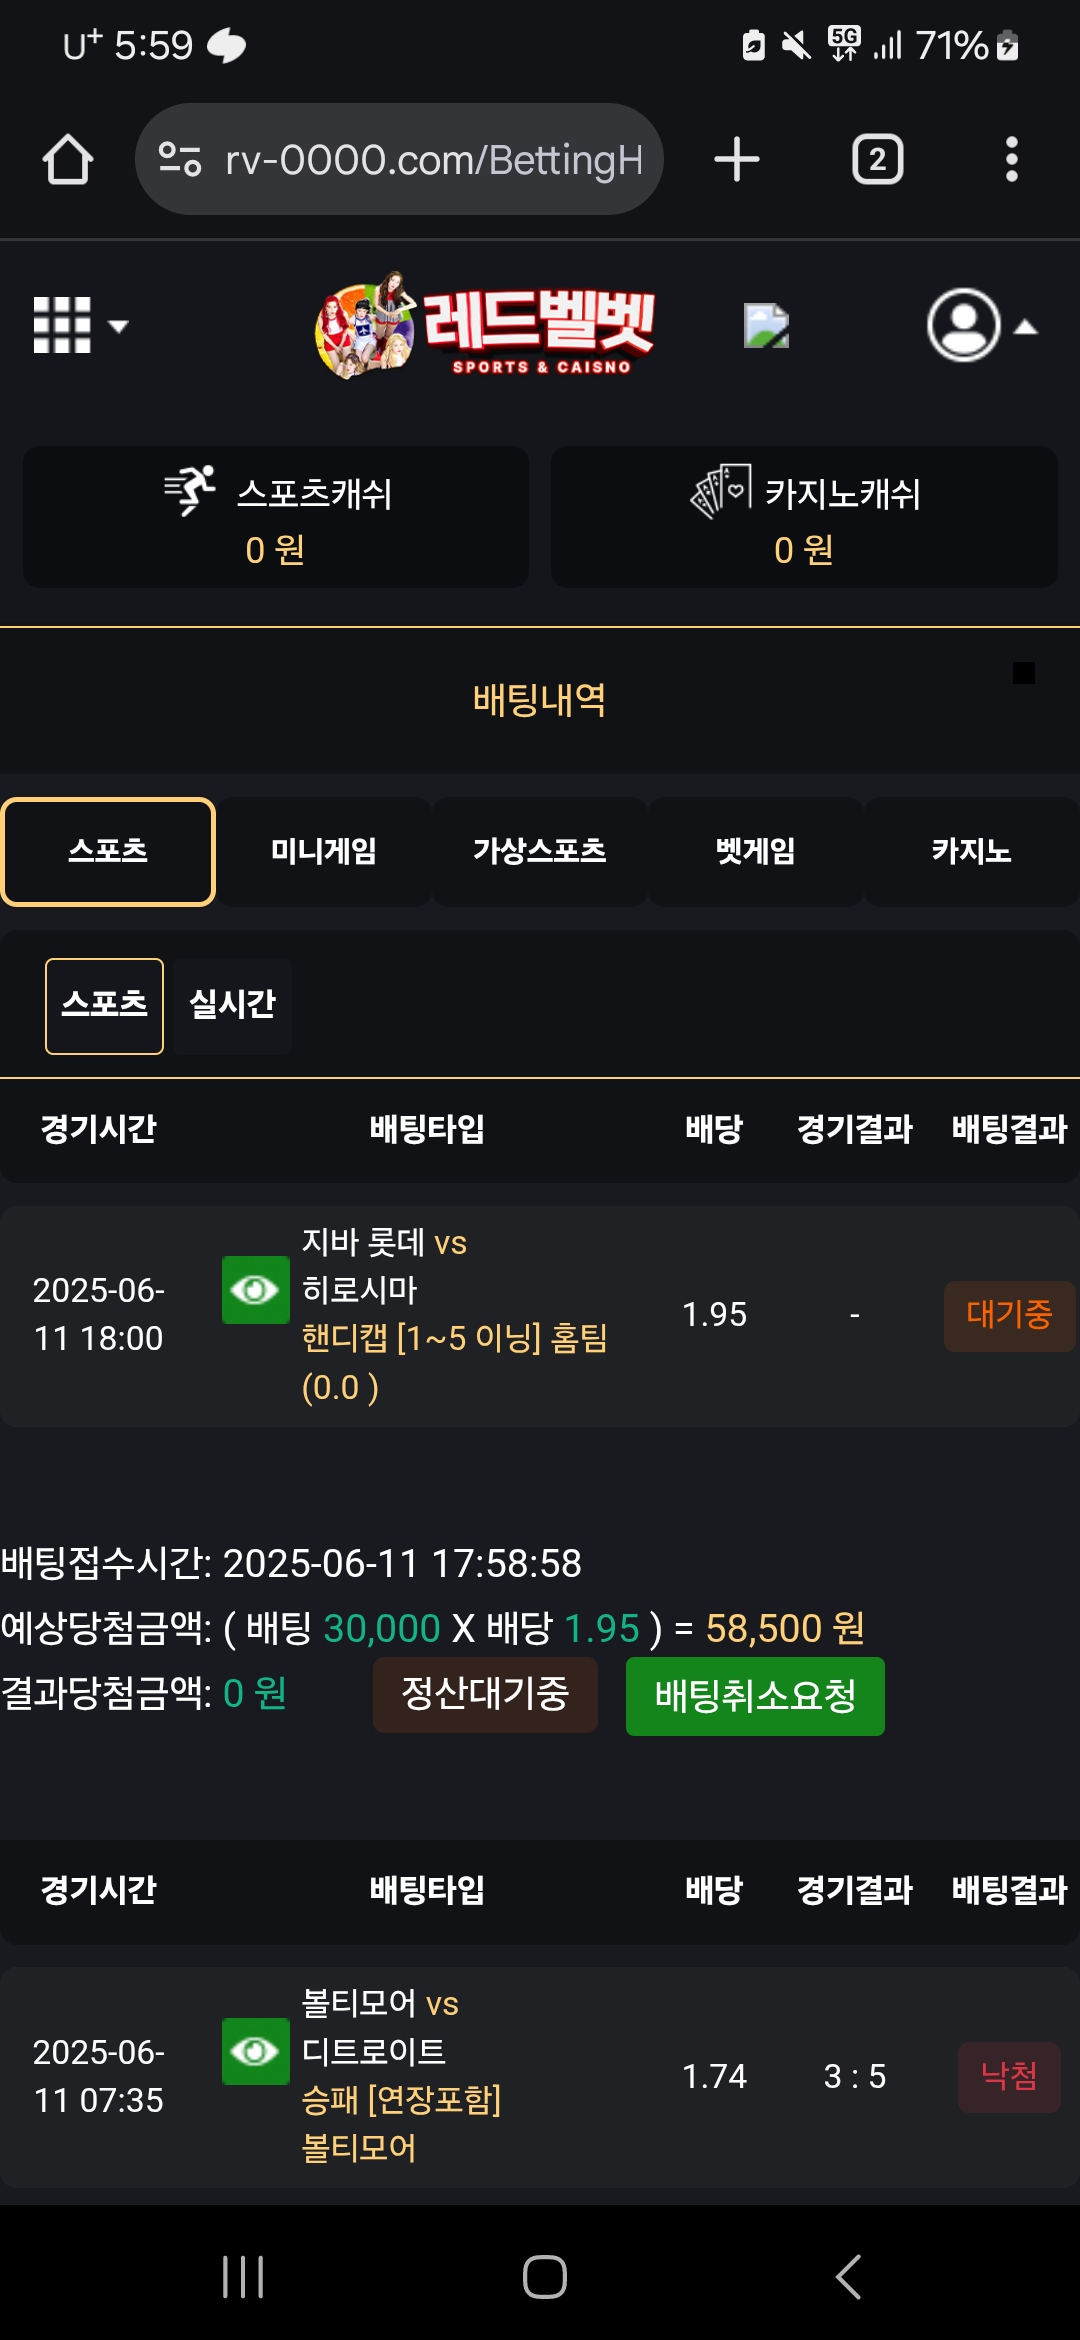This screenshot has width=1080, height=2340.
Task: Expand the user profile dropdown
Action: point(982,325)
